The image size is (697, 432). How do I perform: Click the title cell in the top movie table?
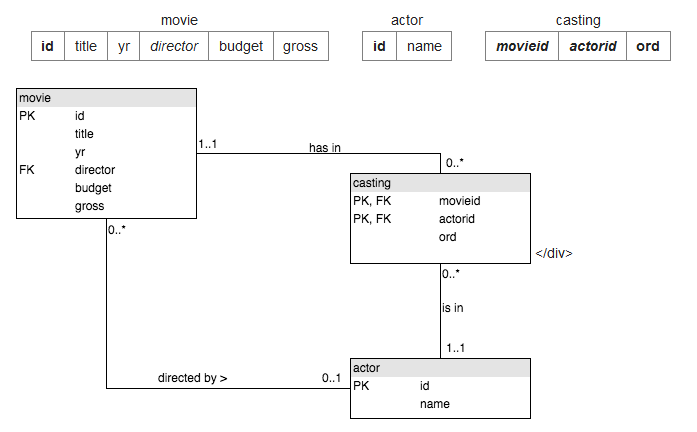pyautogui.click(x=85, y=46)
